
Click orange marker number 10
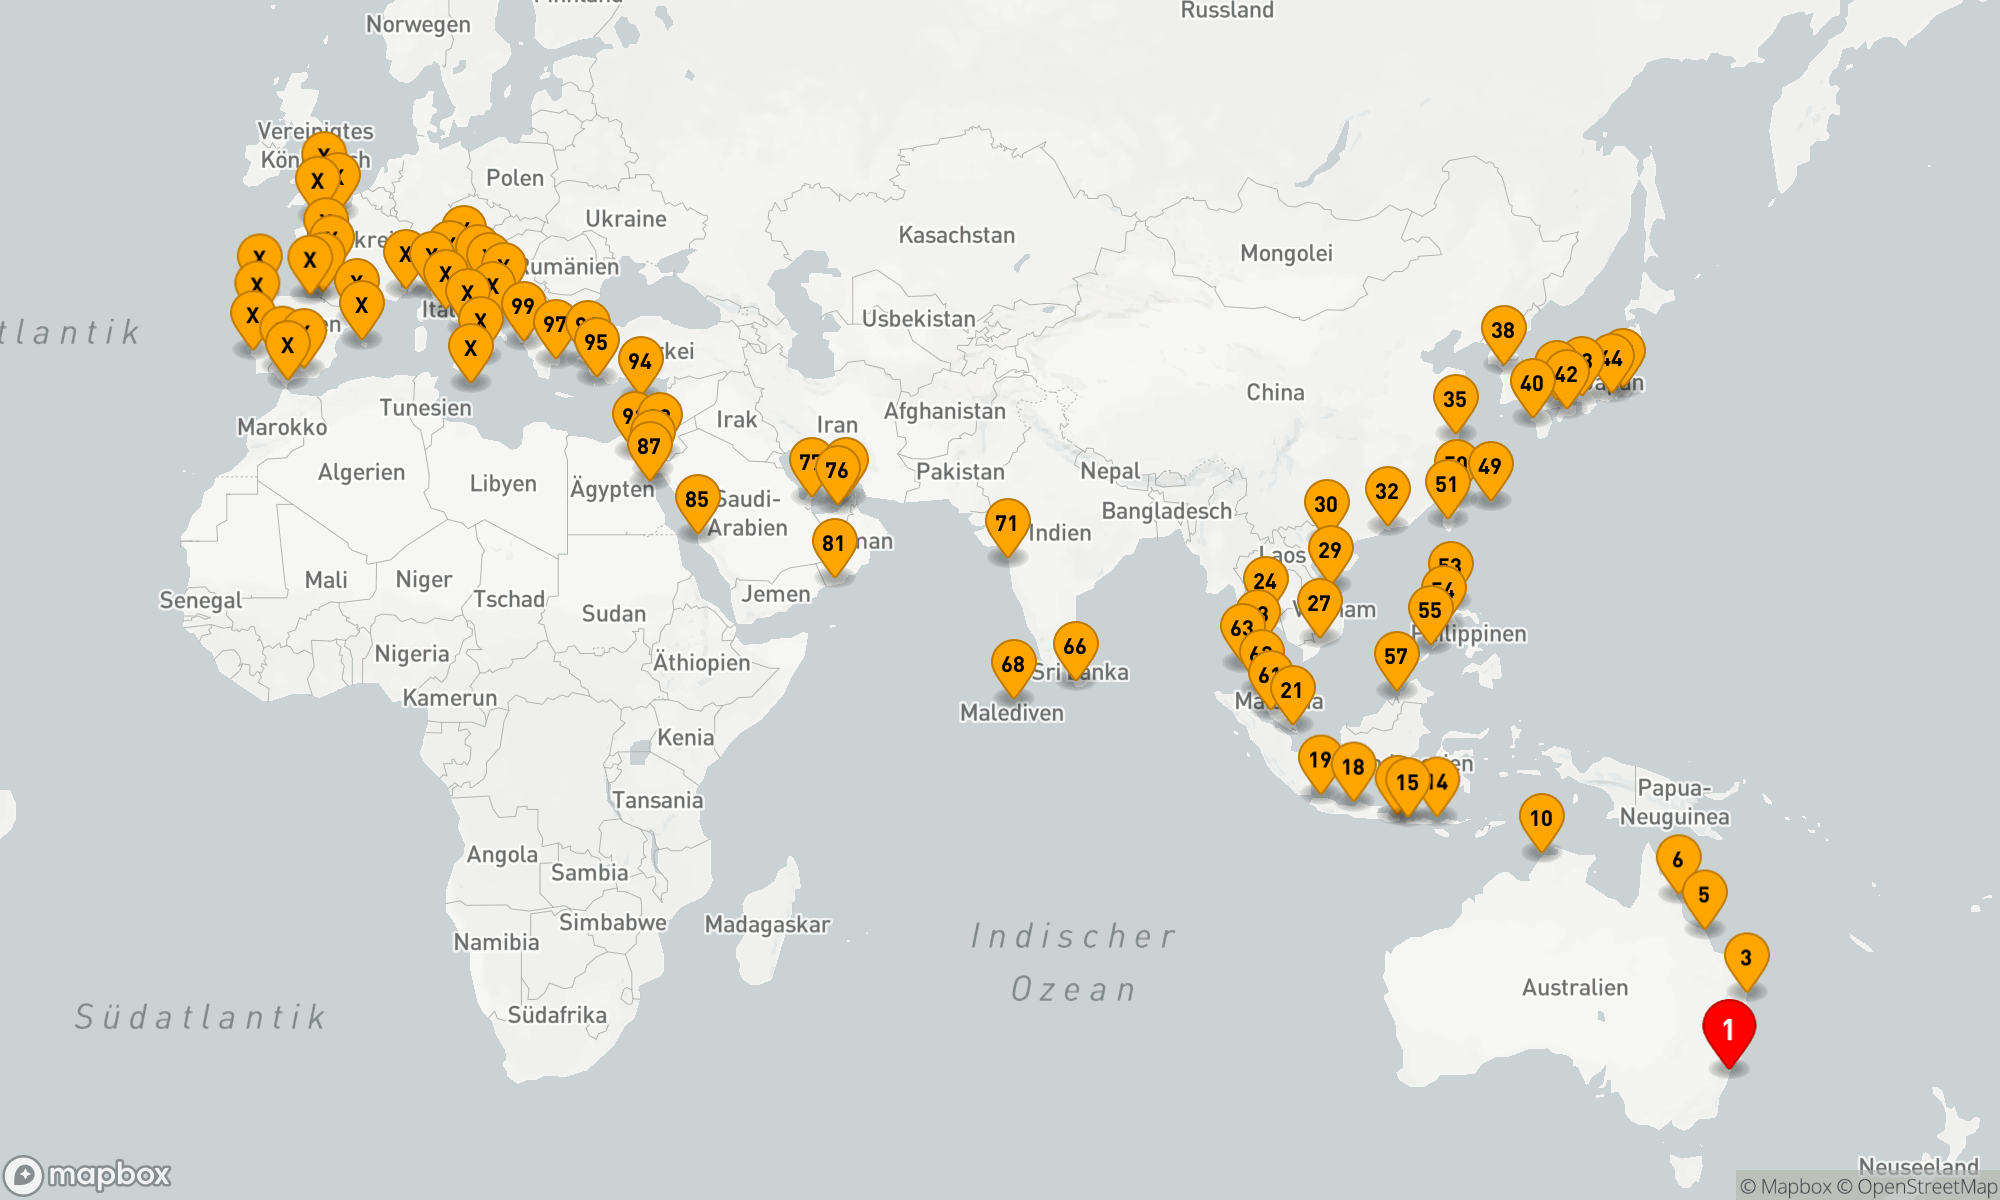click(x=1541, y=819)
